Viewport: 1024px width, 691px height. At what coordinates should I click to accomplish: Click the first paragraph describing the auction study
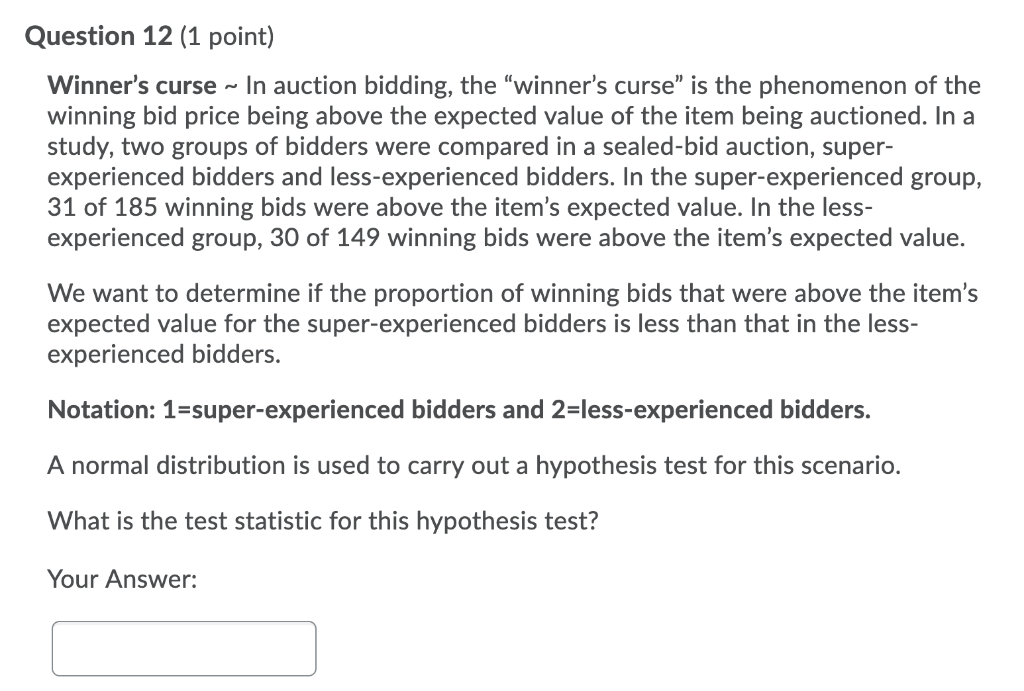[x=500, y=160]
